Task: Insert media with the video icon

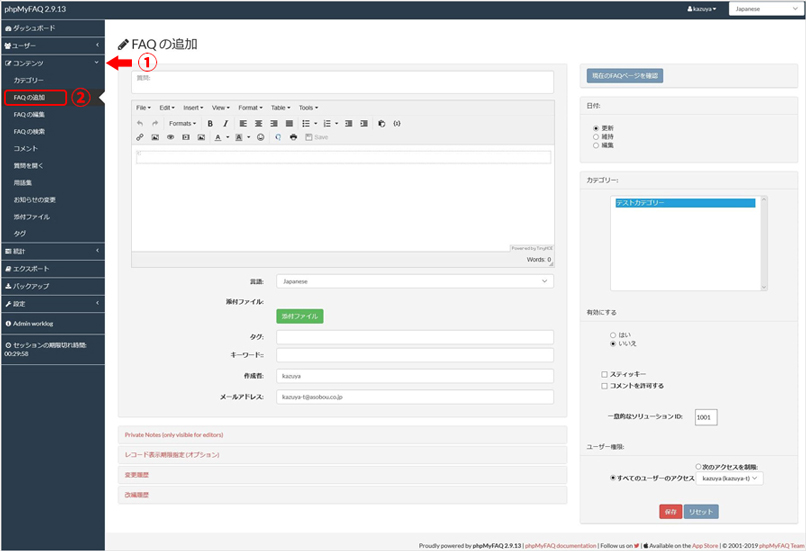Action: tap(186, 137)
